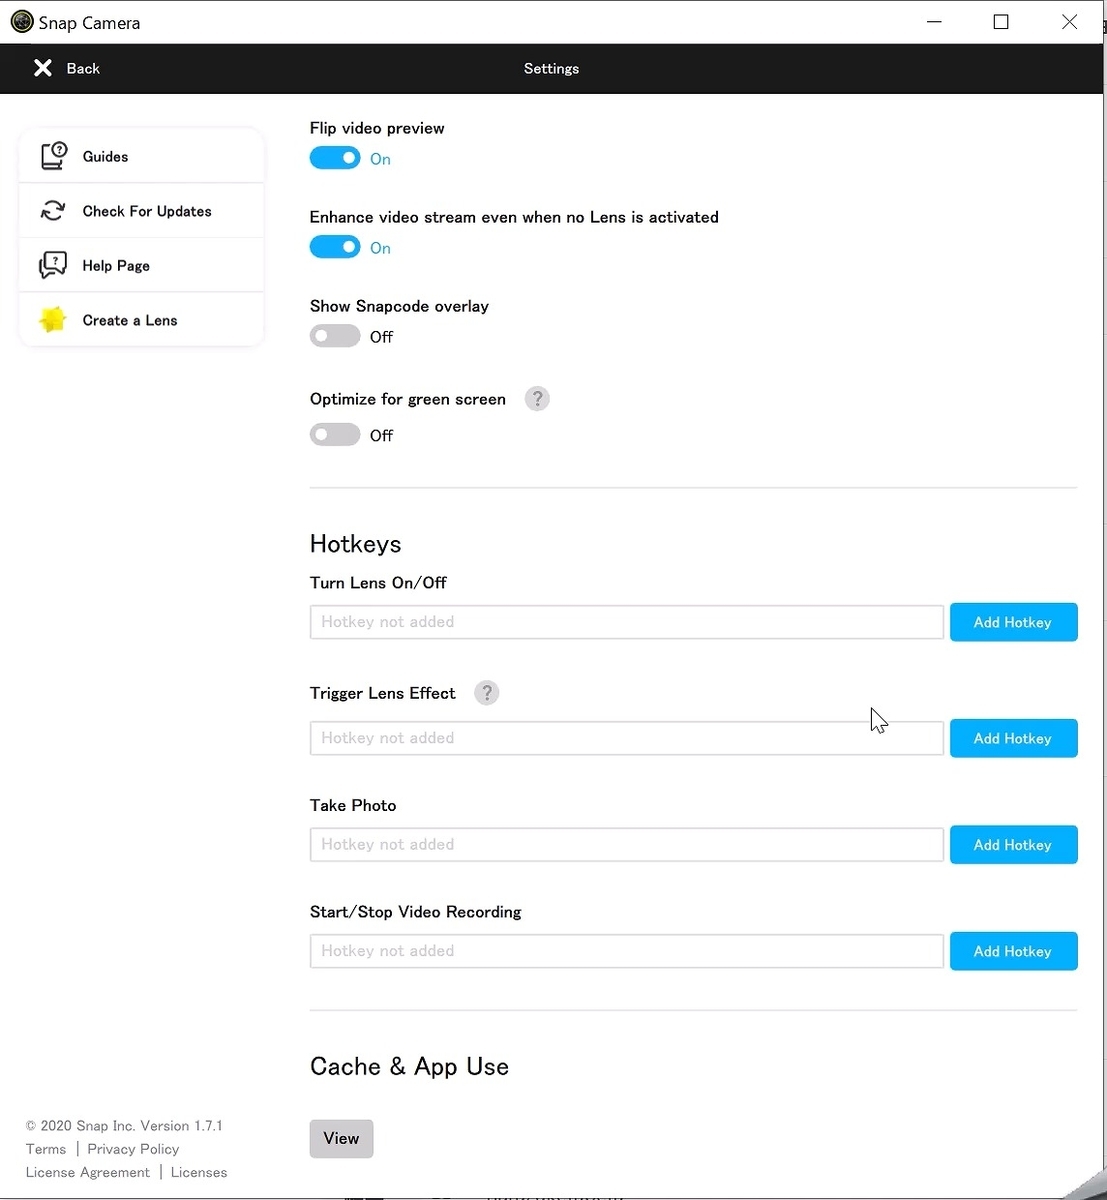Open the License Agreement link
This screenshot has height=1200, width=1107.
pos(88,1172)
